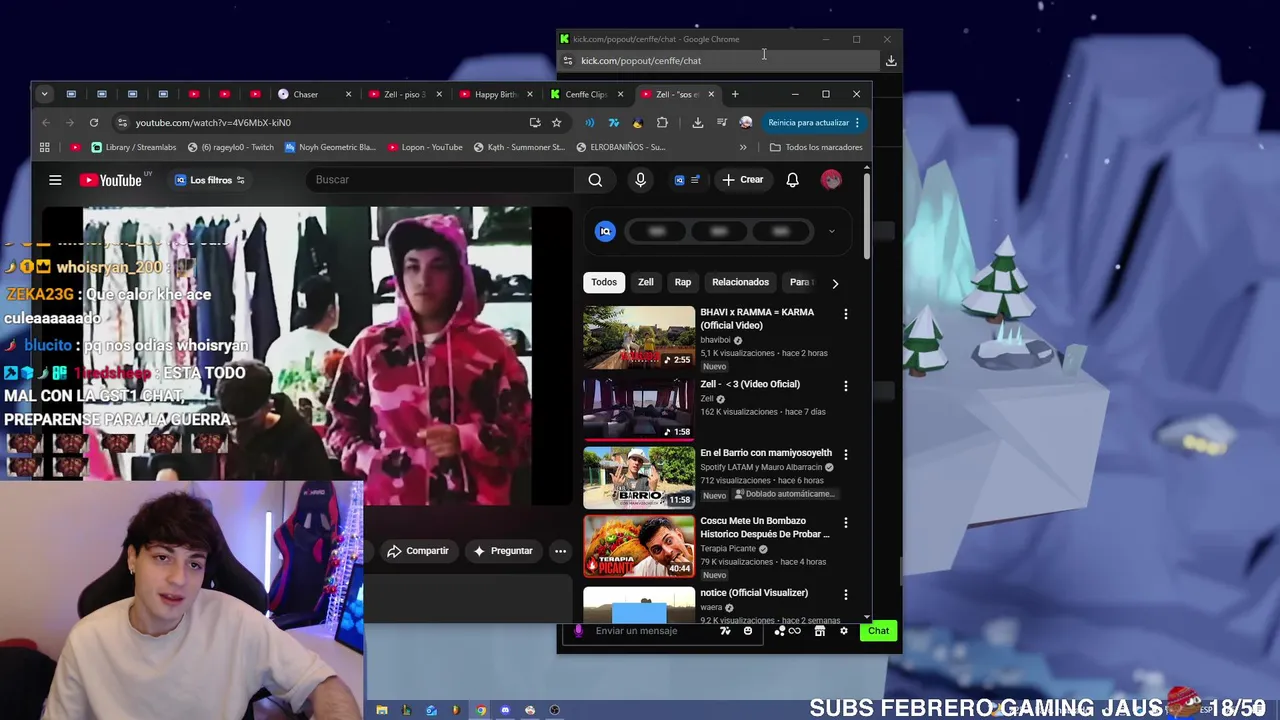This screenshot has height=720, width=1280.
Task: Open the Chrome tab search dropdown
Action: [x=44, y=94]
